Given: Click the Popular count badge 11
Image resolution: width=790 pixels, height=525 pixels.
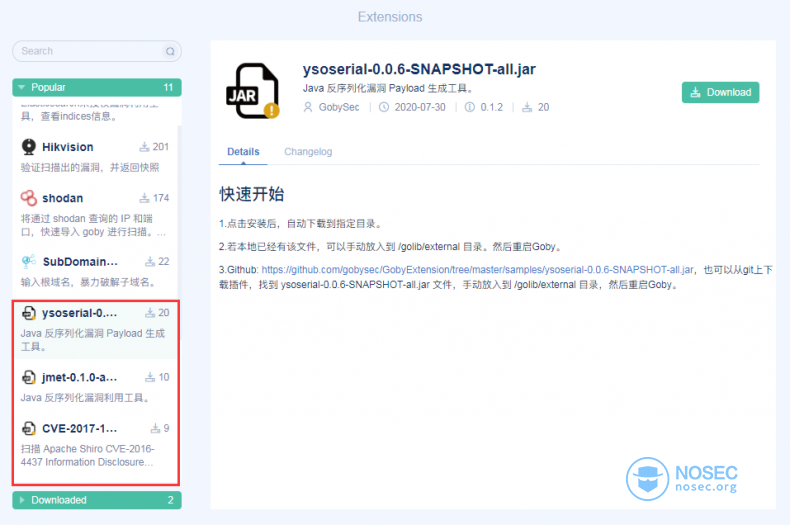Looking at the screenshot, I should tap(168, 87).
